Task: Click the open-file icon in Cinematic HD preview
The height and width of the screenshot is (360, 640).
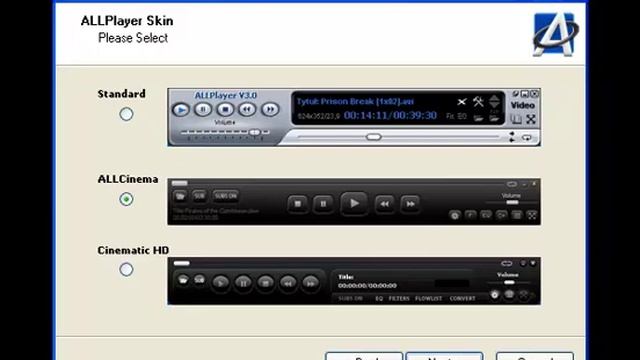Action: 183,280
